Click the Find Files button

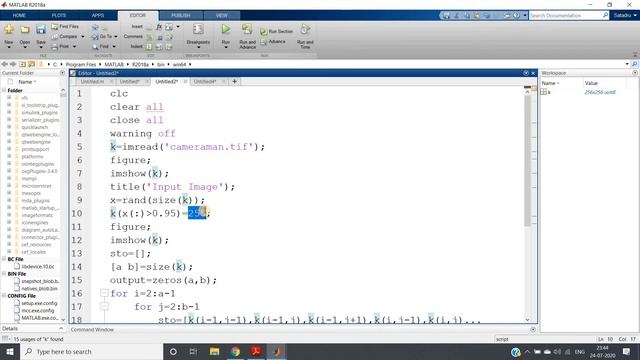pyautogui.click(x=65, y=26)
